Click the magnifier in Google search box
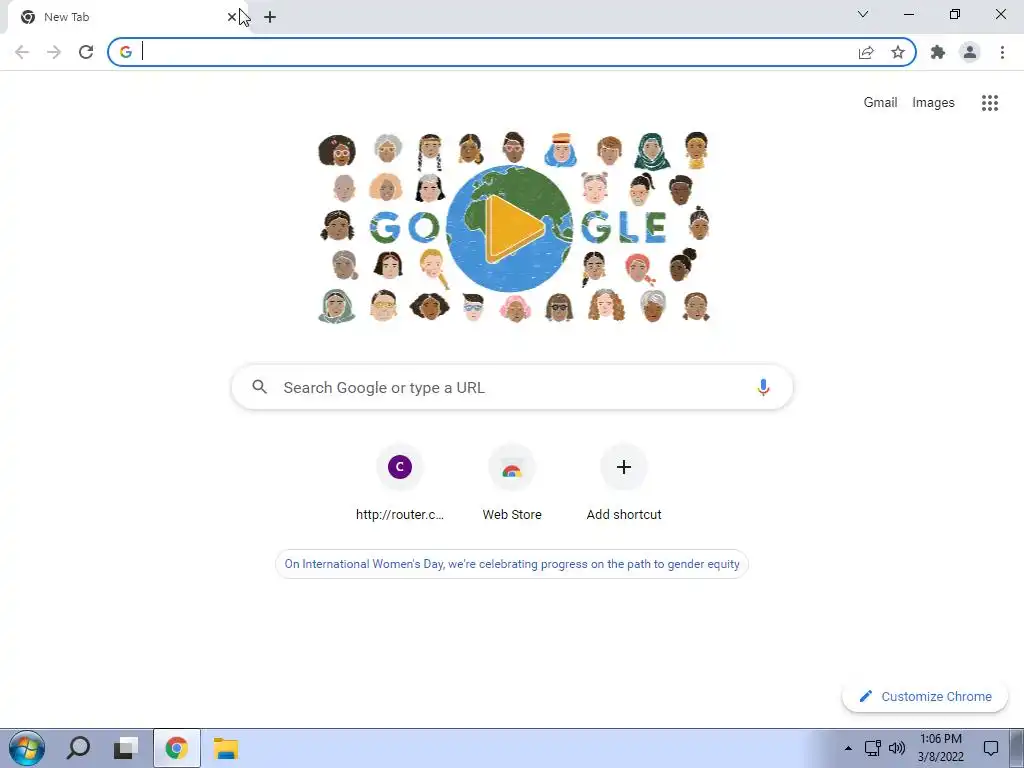 click(260, 387)
